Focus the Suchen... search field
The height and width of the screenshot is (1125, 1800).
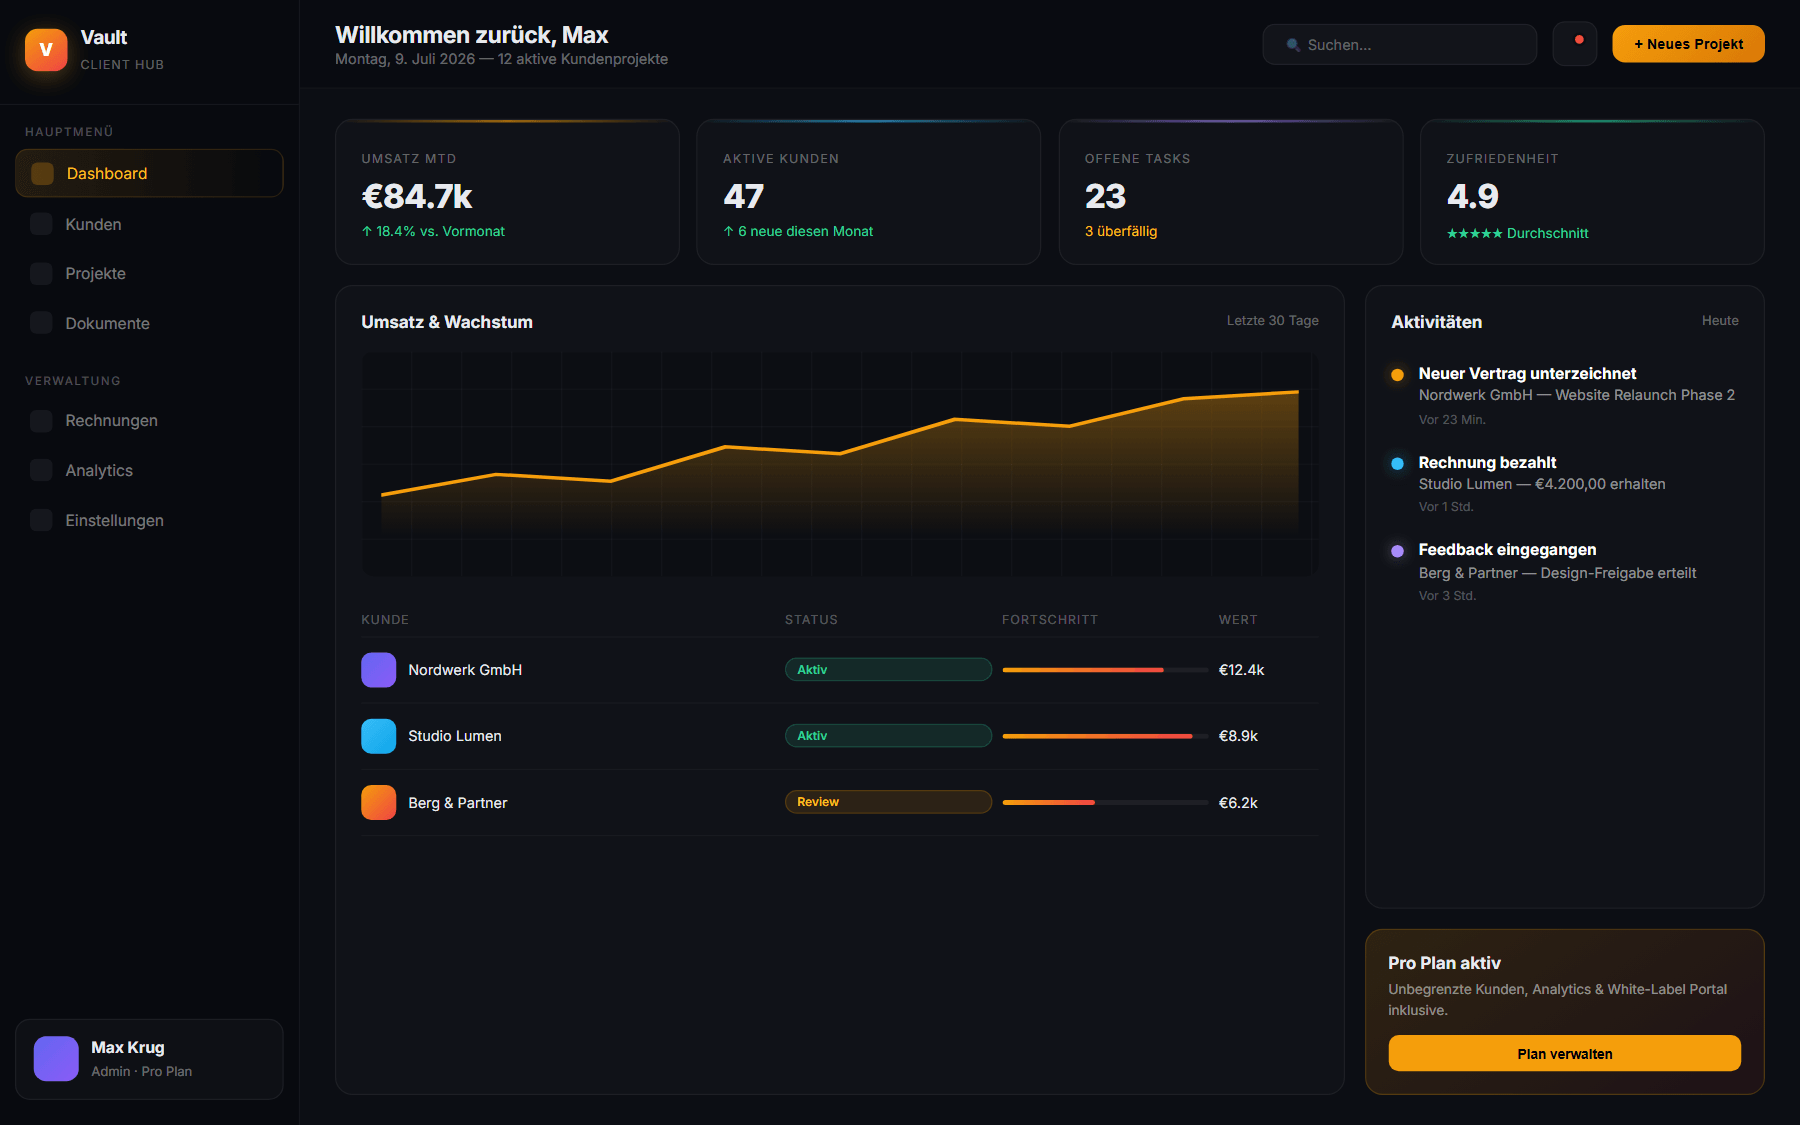tap(1399, 44)
